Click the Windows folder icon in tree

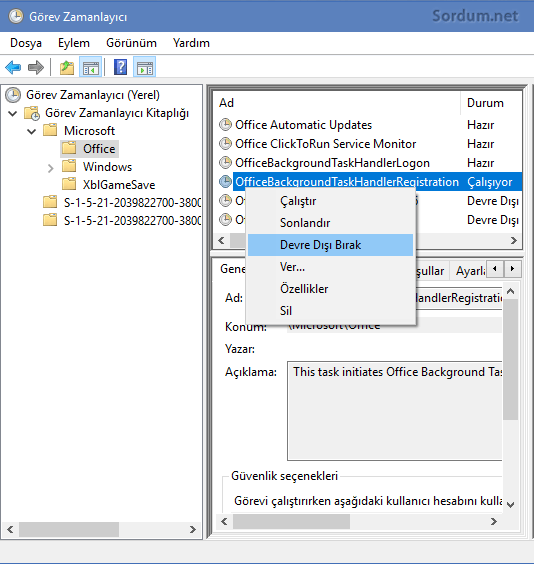pyautogui.click(x=69, y=166)
